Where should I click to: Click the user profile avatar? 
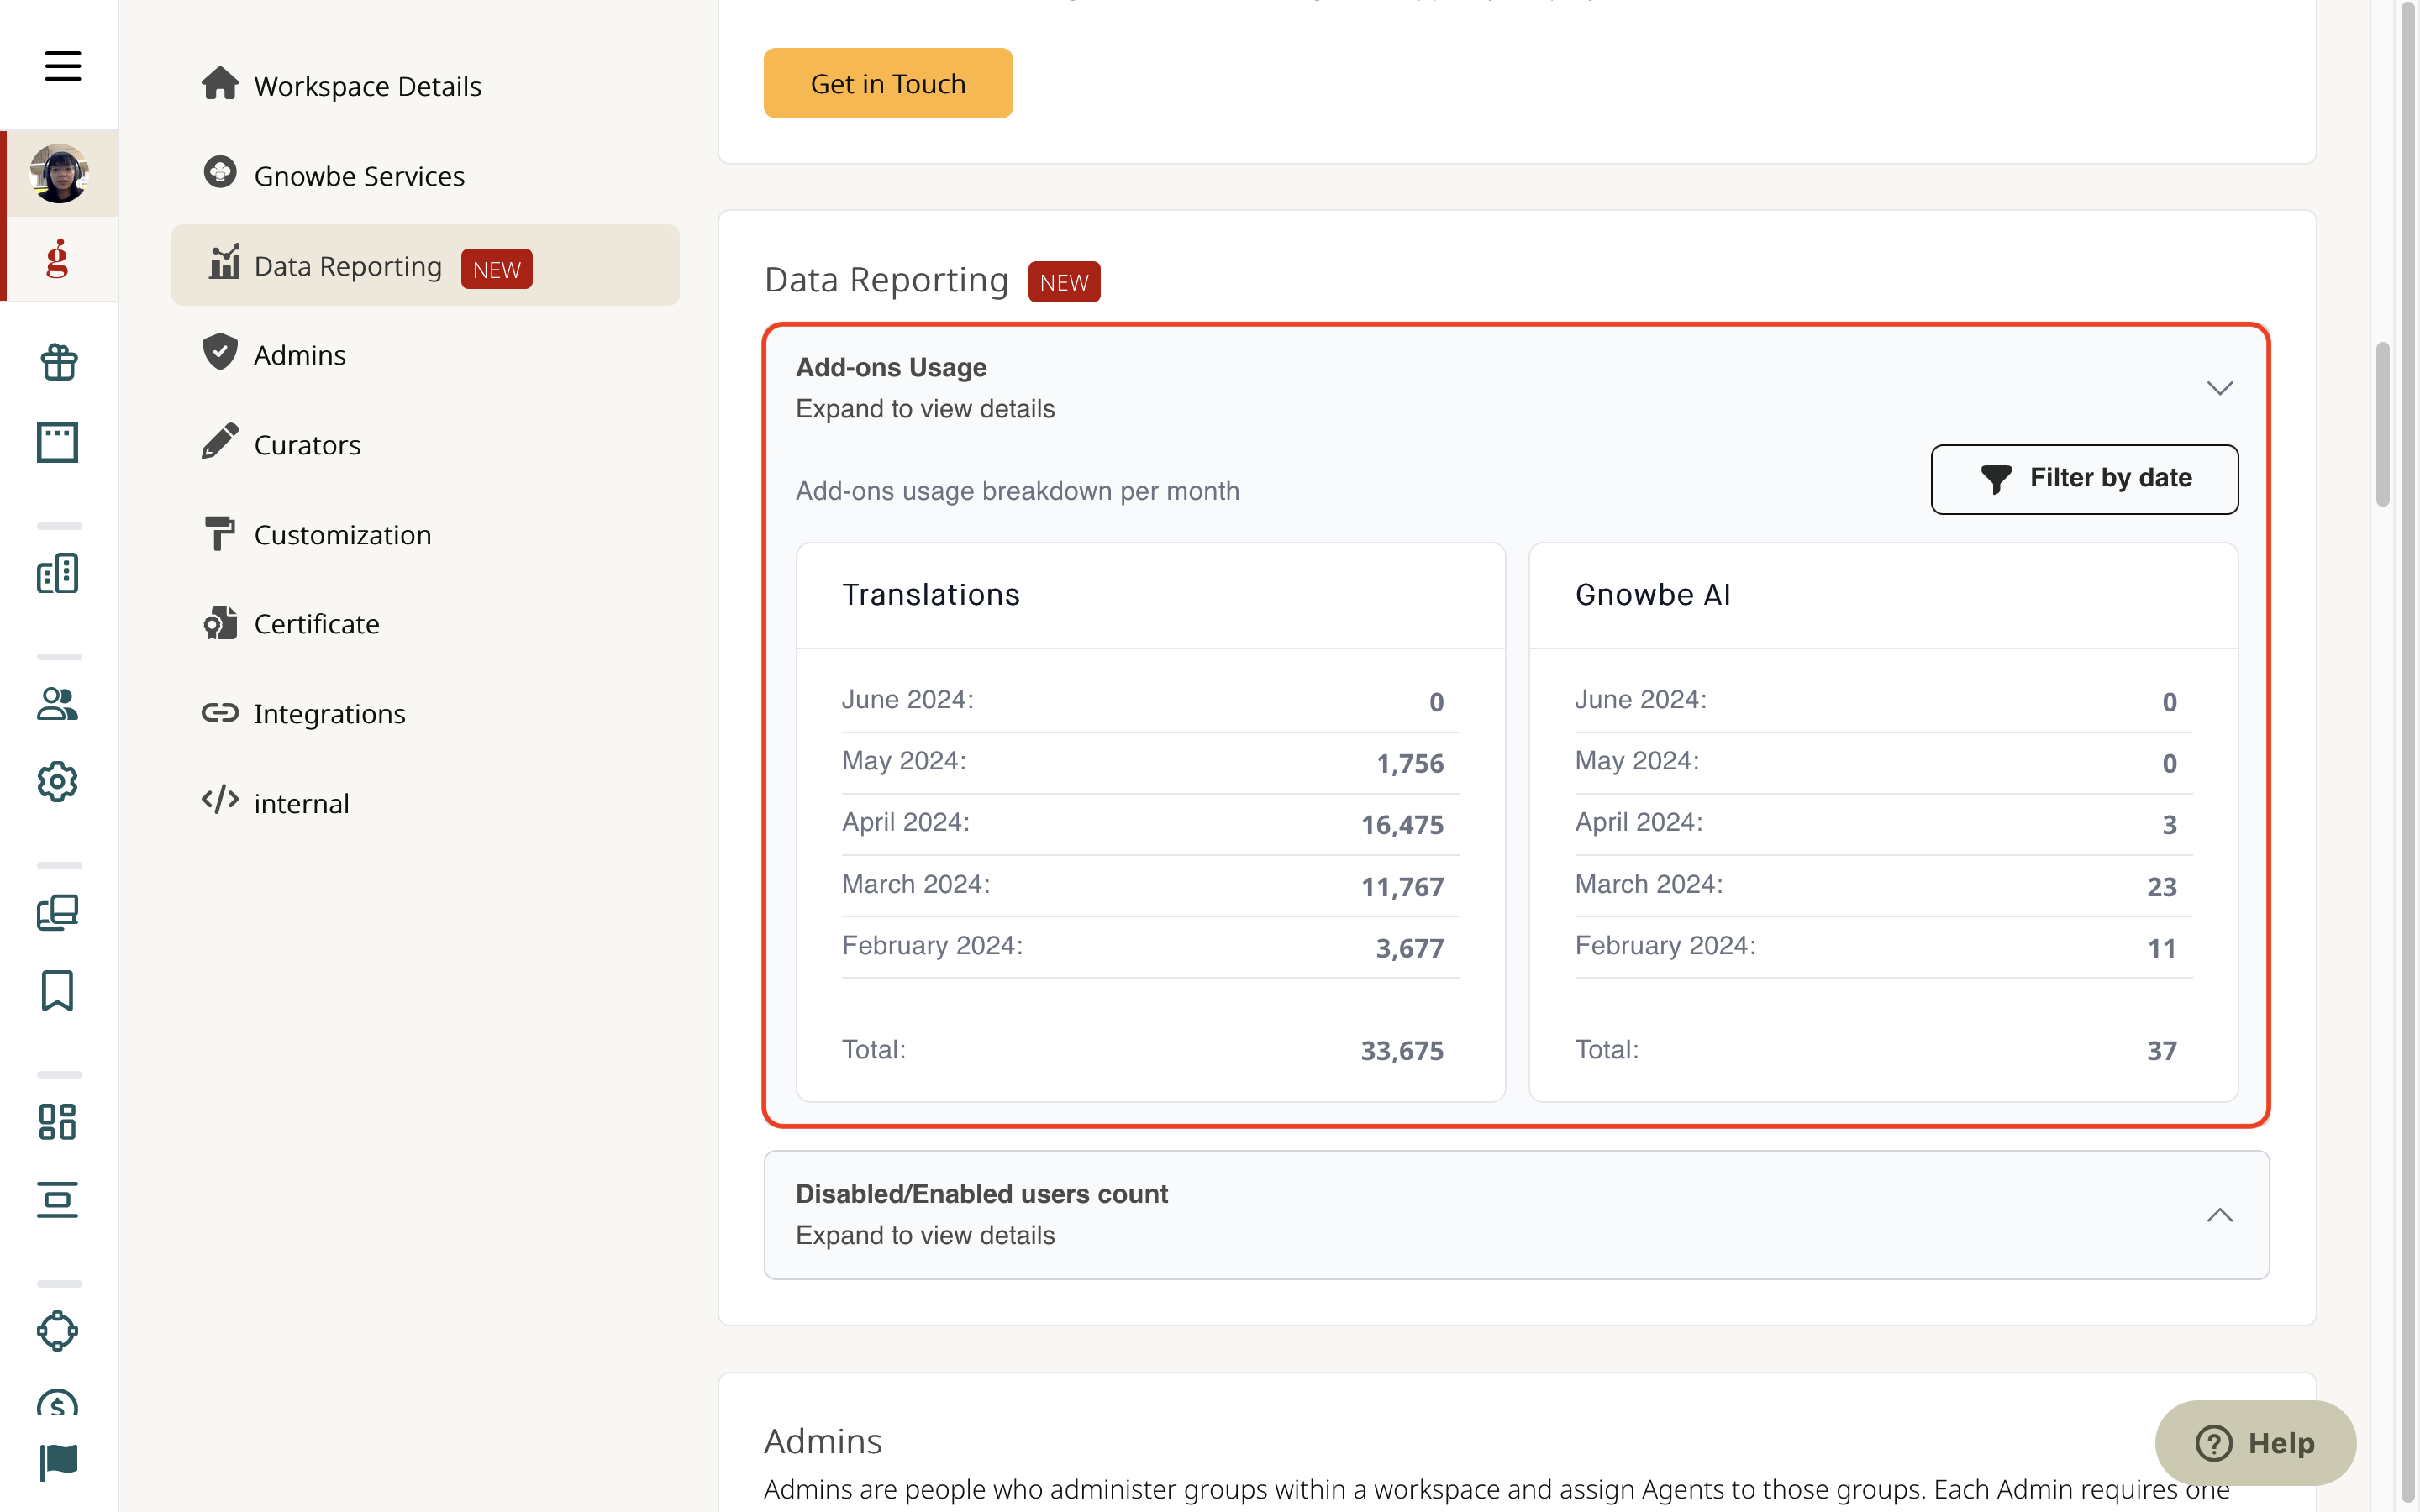click(59, 173)
